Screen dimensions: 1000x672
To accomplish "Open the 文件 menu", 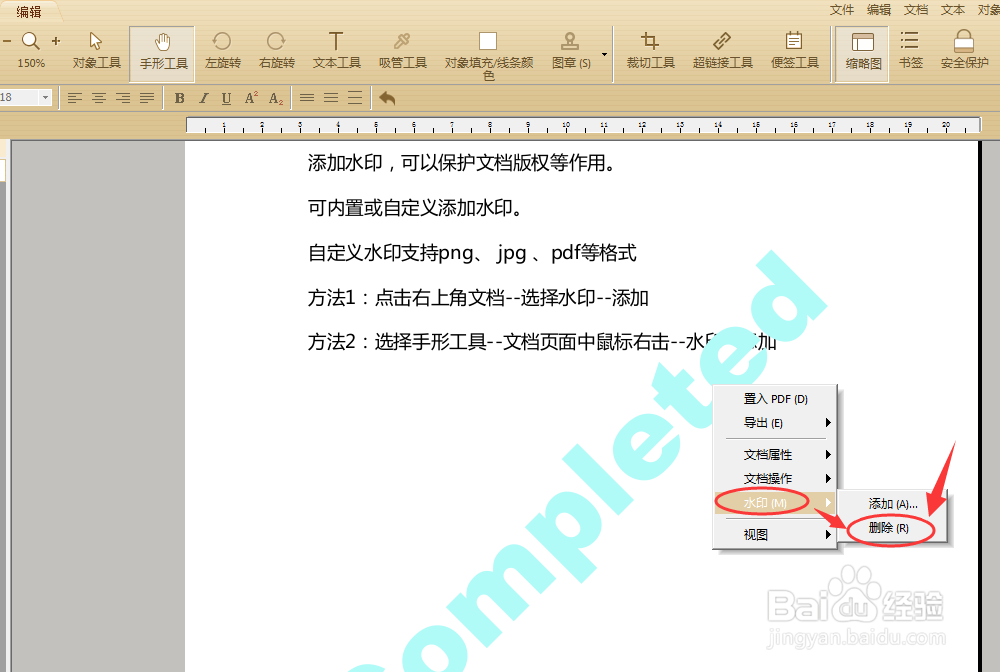I will tap(842, 10).
